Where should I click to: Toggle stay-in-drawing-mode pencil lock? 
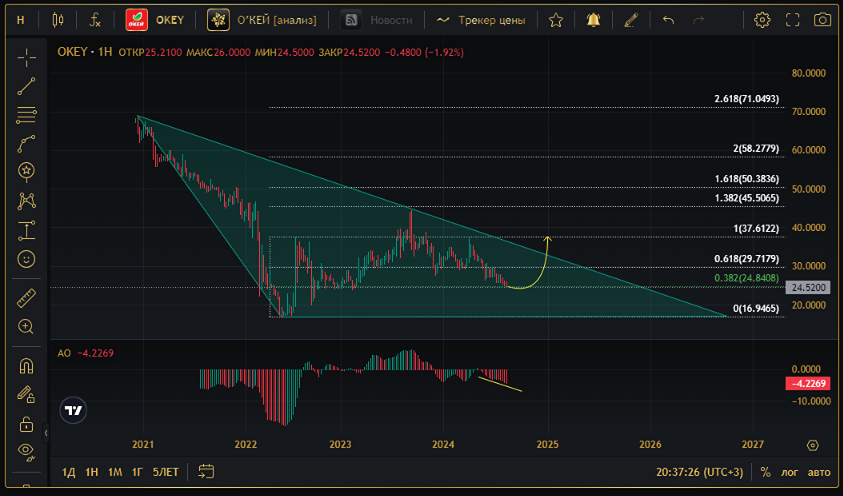coord(26,395)
